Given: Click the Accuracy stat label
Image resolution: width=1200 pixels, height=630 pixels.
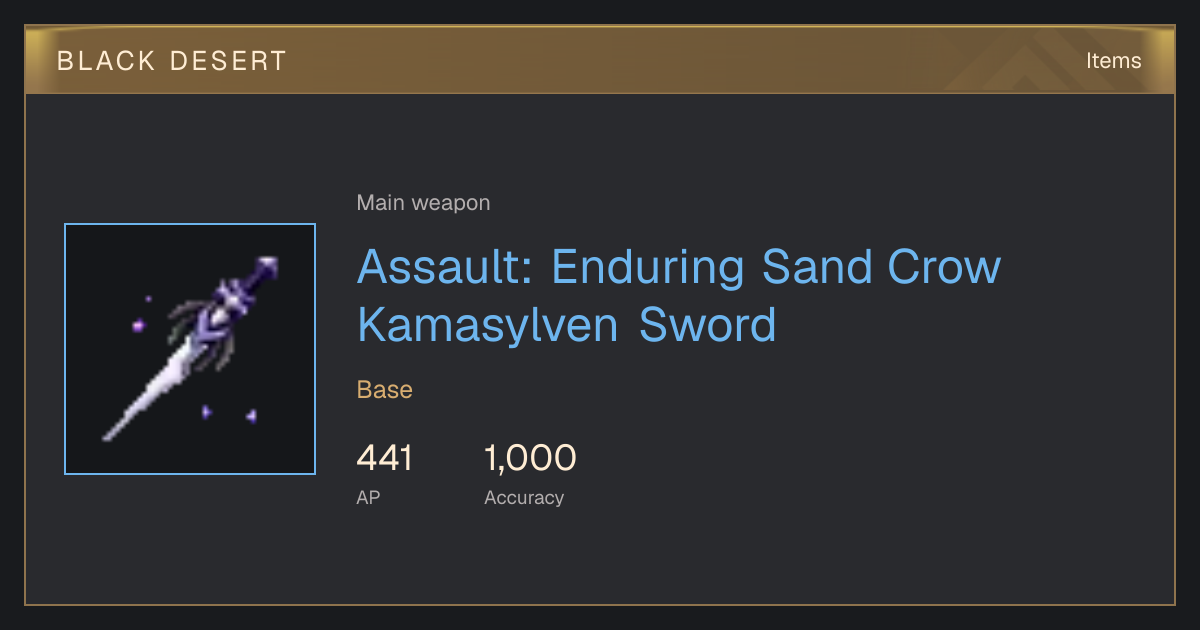Looking at the screenshot, I should pyautogui.click(x=524, y=497).
